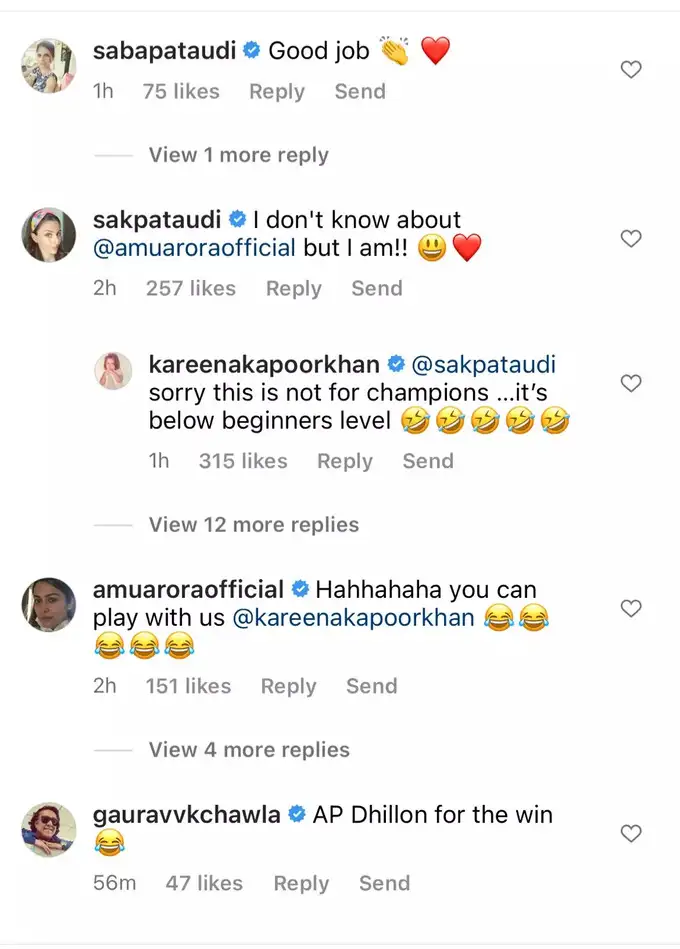Toggle like on kareenakapoorkhan's reply
Image resolution: width=680 pixels, height=949 pixels.
tap(631, 383)
